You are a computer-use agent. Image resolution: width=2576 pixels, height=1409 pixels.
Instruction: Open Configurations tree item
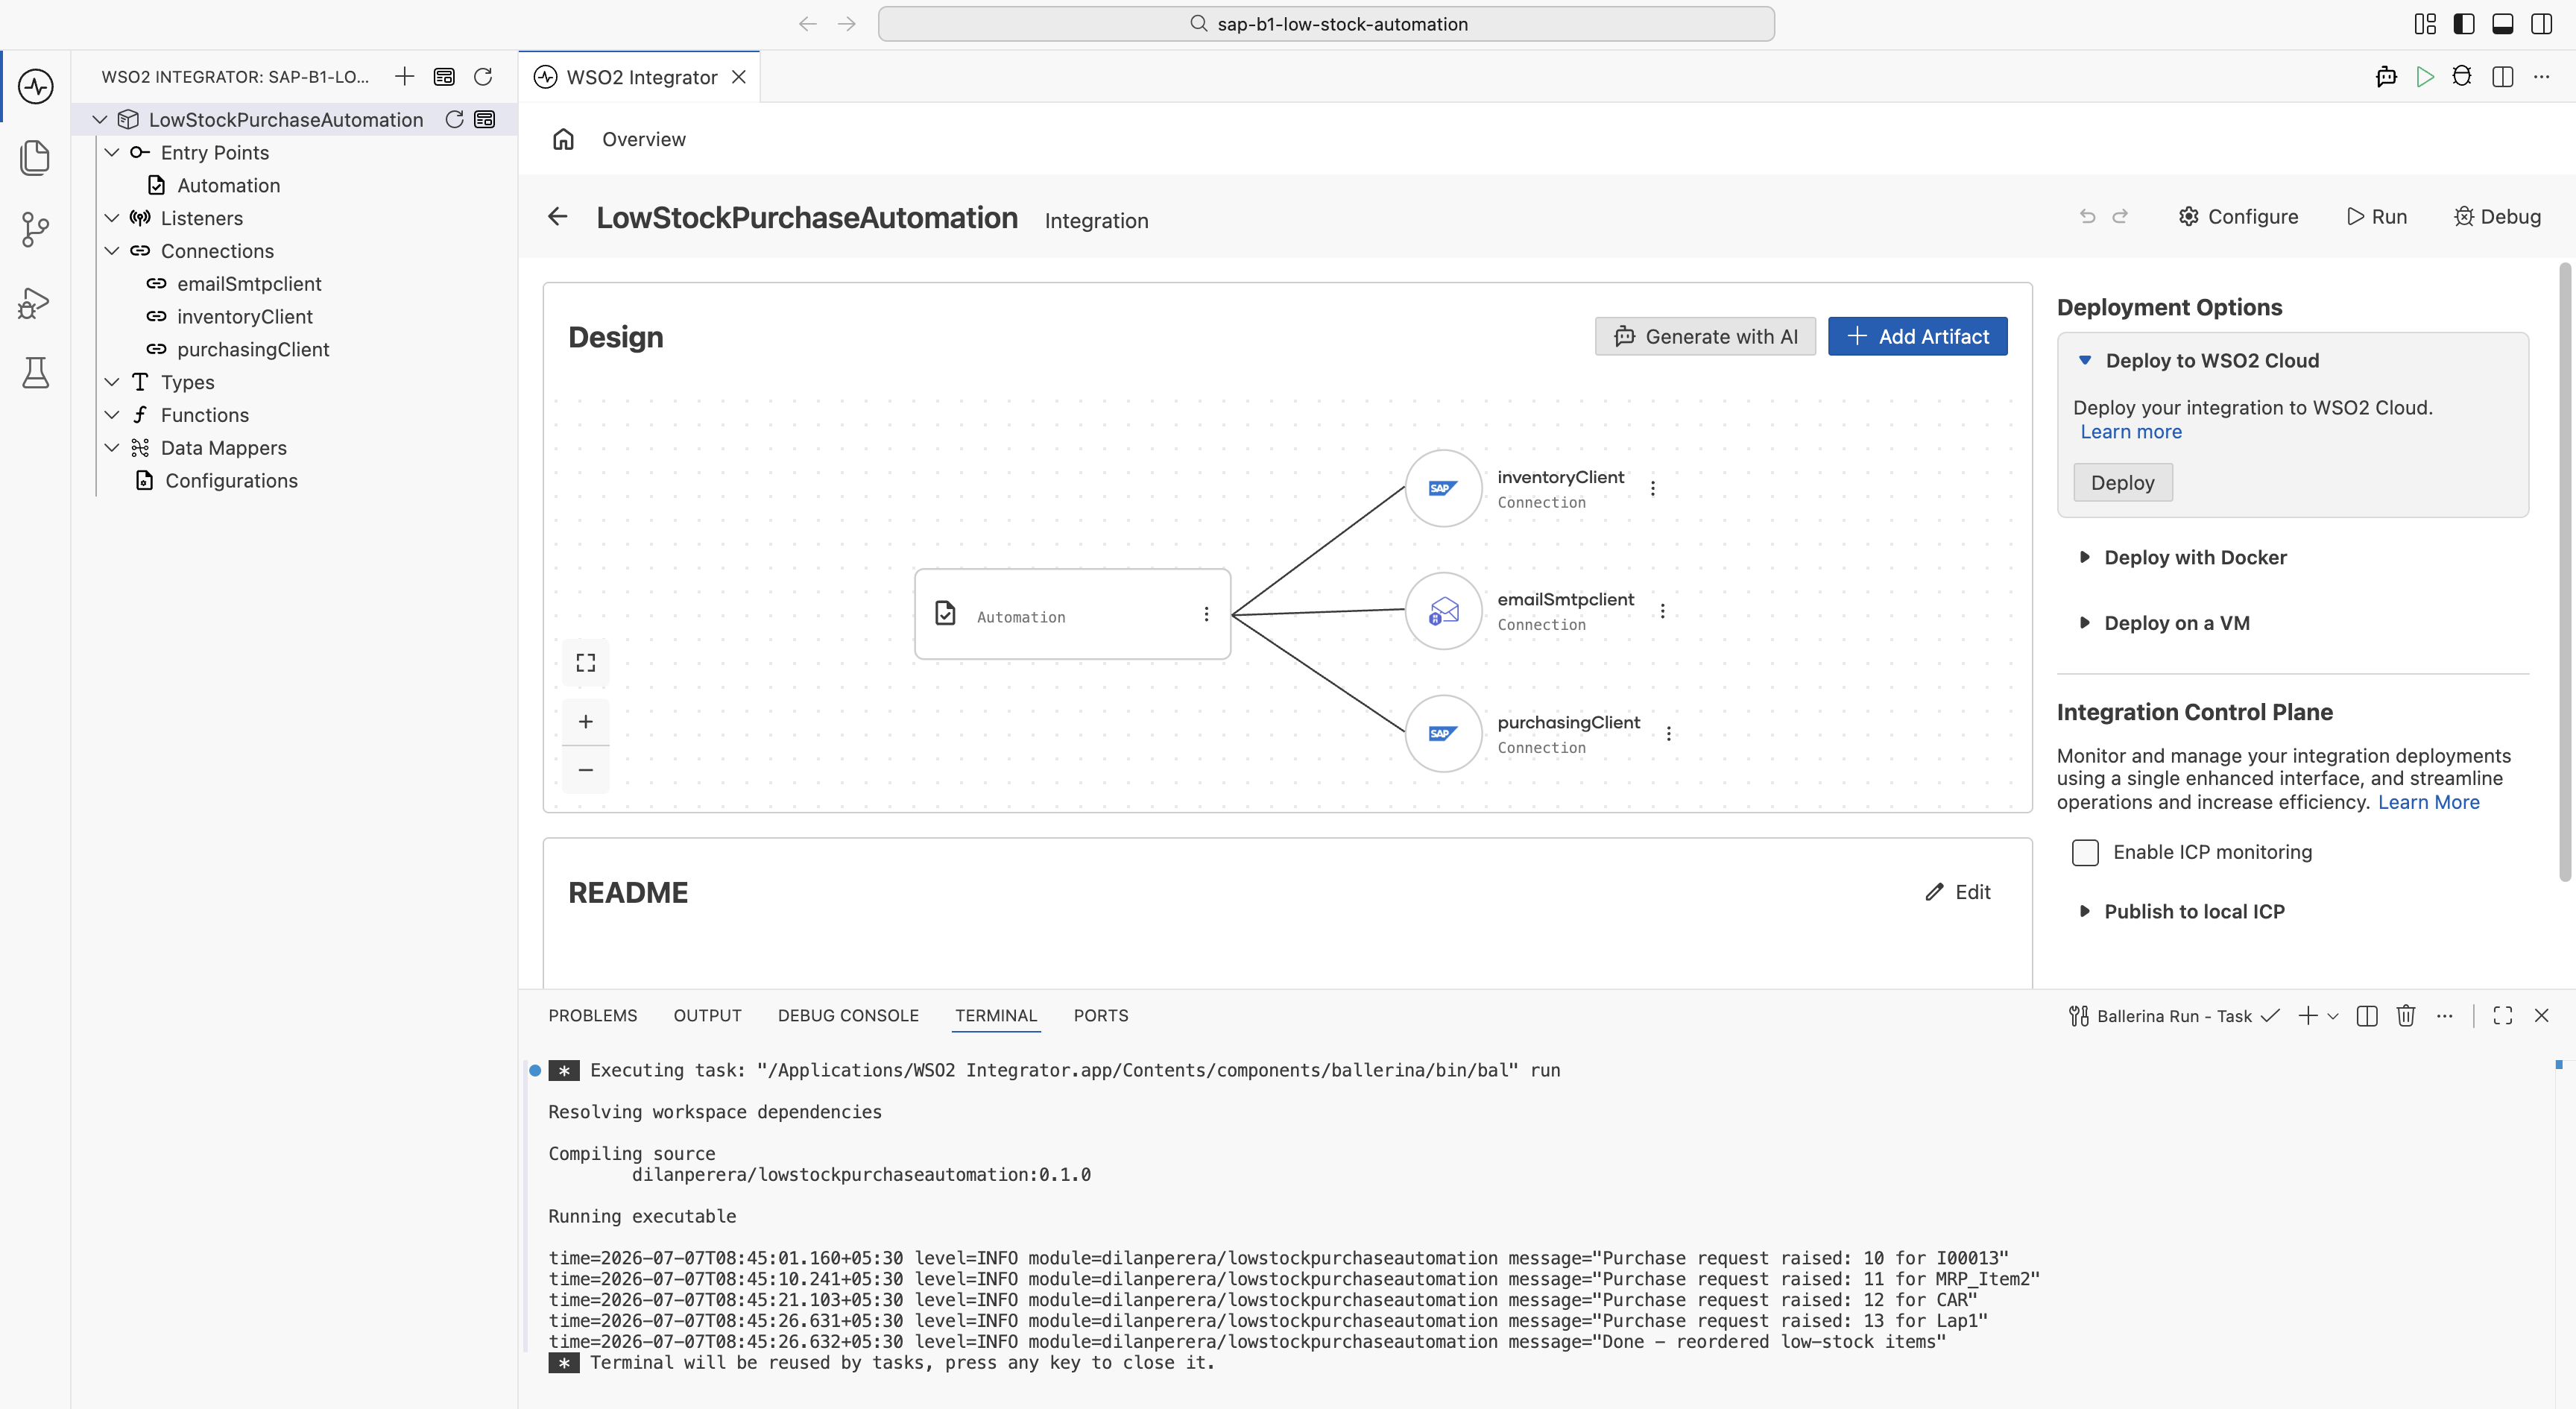tap(231, 480)
